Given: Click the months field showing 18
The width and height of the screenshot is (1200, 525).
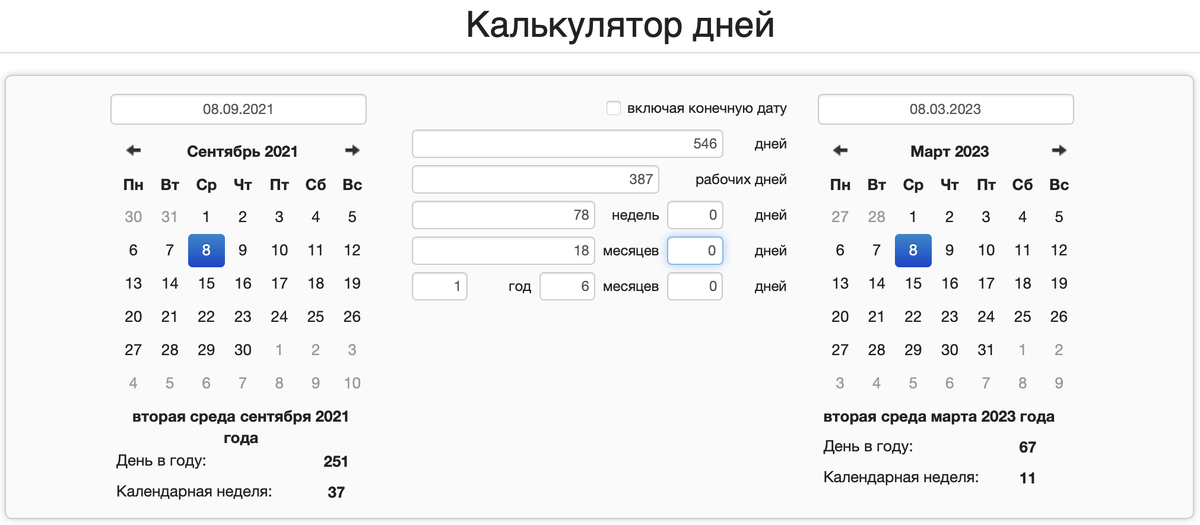Looking at the screenshot, I should tap(504, 251).
